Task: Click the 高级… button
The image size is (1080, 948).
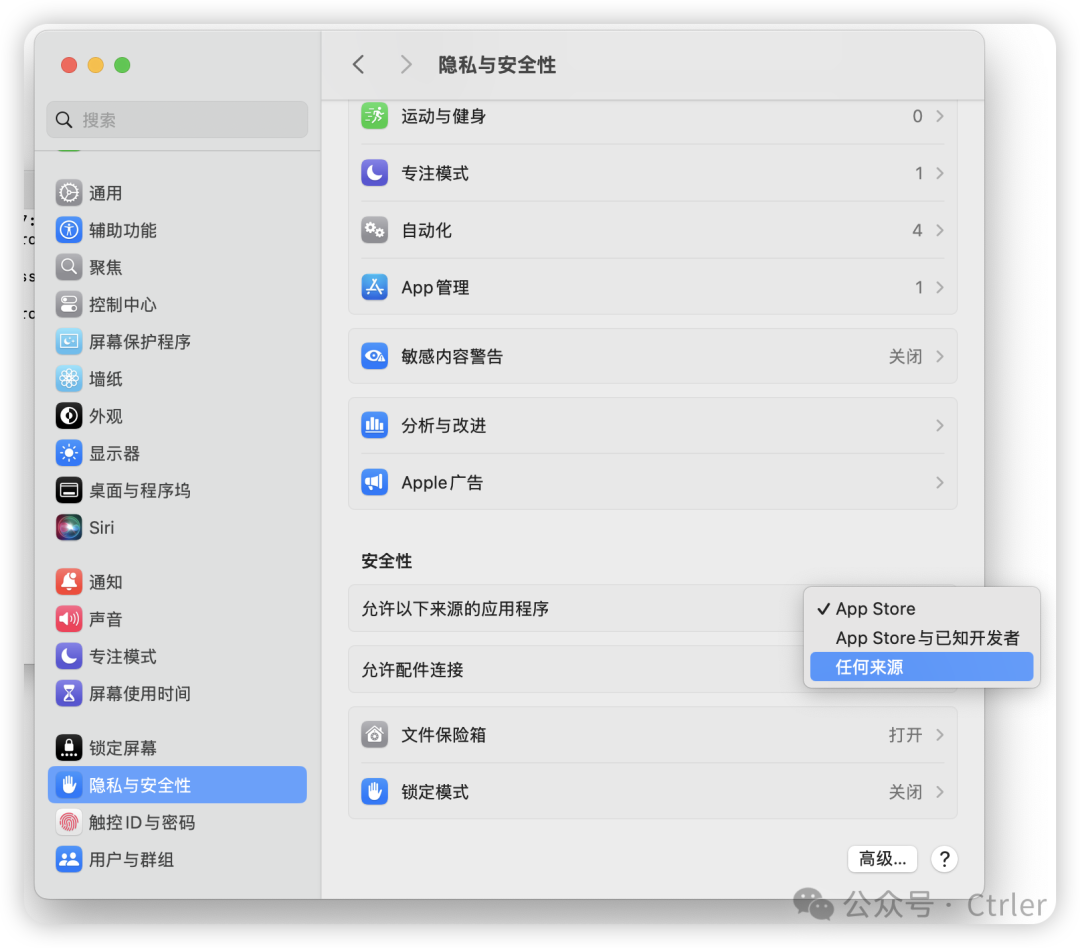Action: [882, 858]
